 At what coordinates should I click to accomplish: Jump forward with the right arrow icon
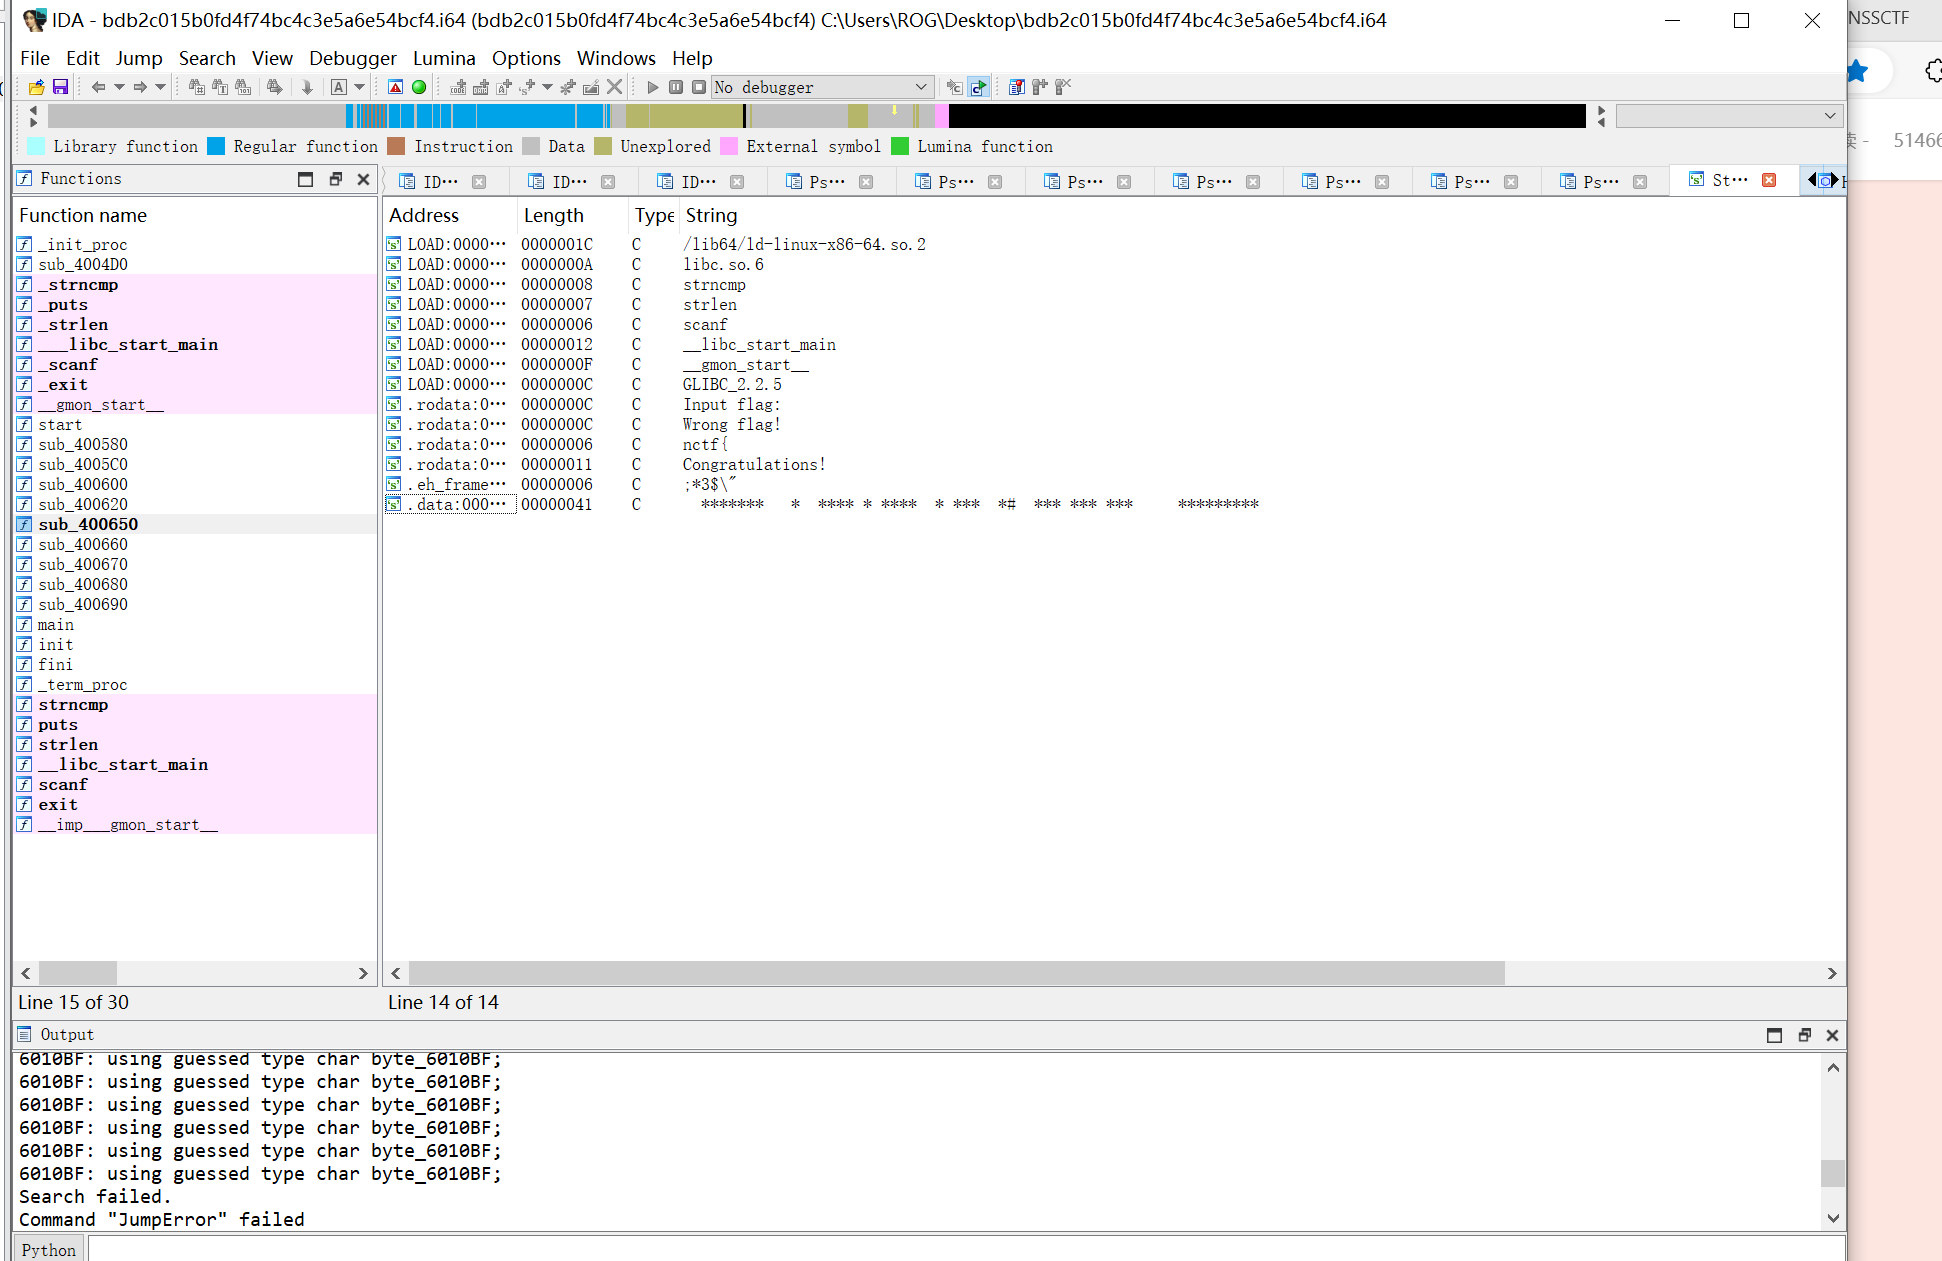click(140, 87)
